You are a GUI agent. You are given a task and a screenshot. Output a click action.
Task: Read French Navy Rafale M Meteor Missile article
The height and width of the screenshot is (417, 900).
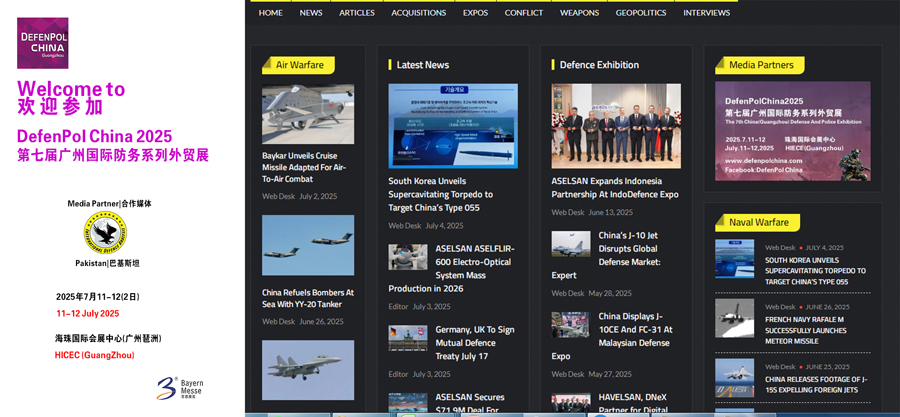[x=805, y=330]
